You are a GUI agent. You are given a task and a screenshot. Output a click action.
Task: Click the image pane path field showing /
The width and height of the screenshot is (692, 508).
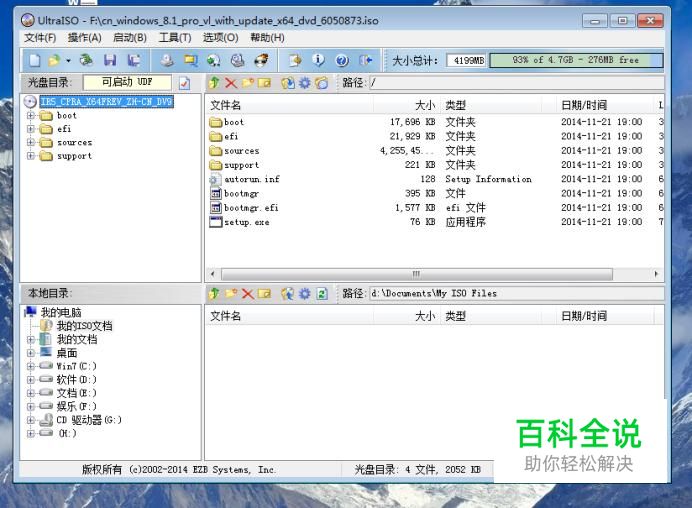click(x=516, y=83)
